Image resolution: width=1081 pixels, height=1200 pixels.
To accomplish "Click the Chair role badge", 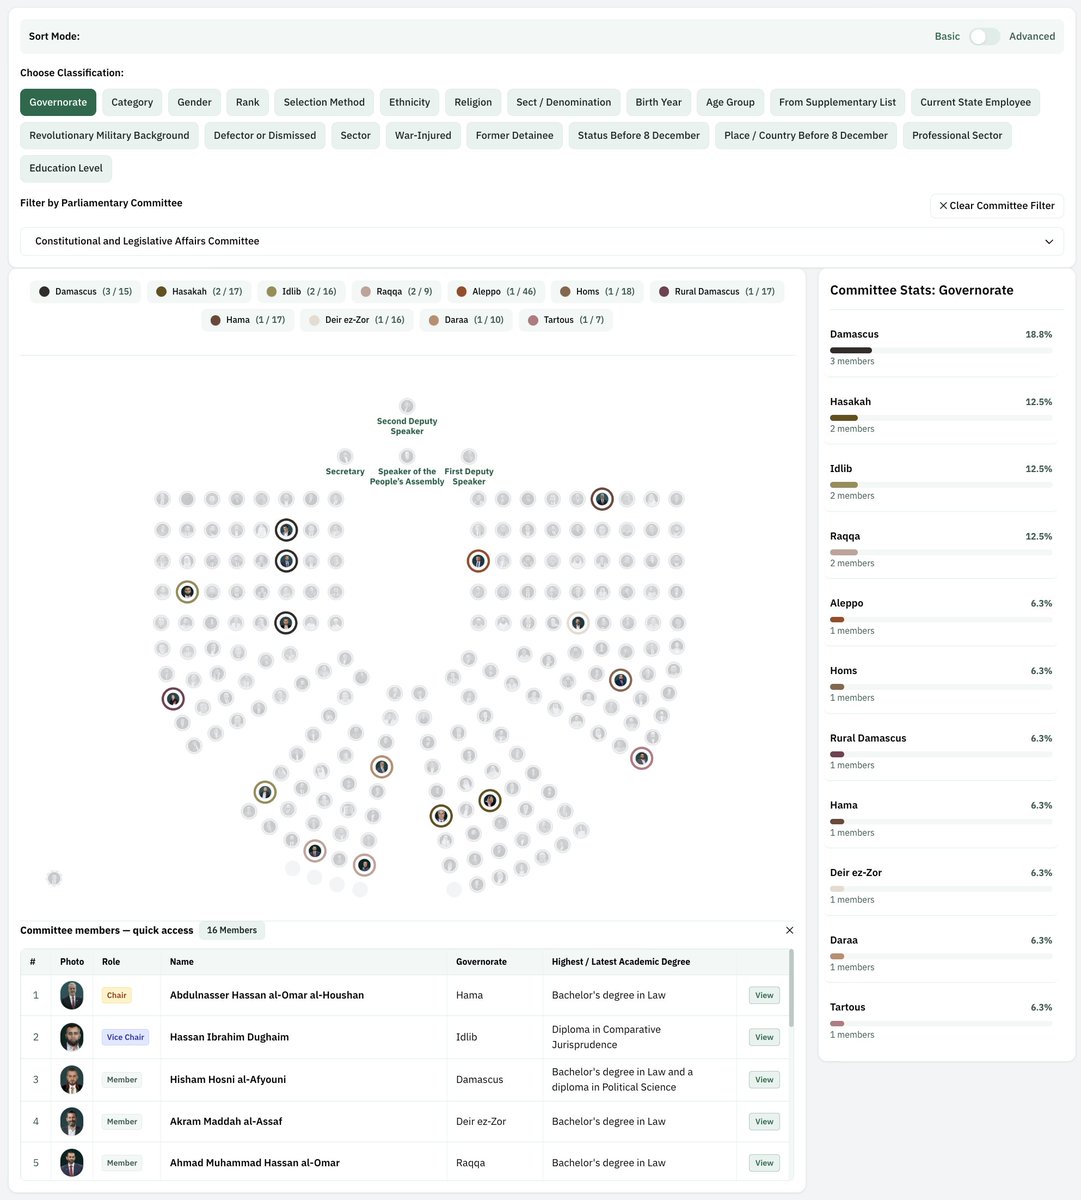I will click(x=117, y=995).
